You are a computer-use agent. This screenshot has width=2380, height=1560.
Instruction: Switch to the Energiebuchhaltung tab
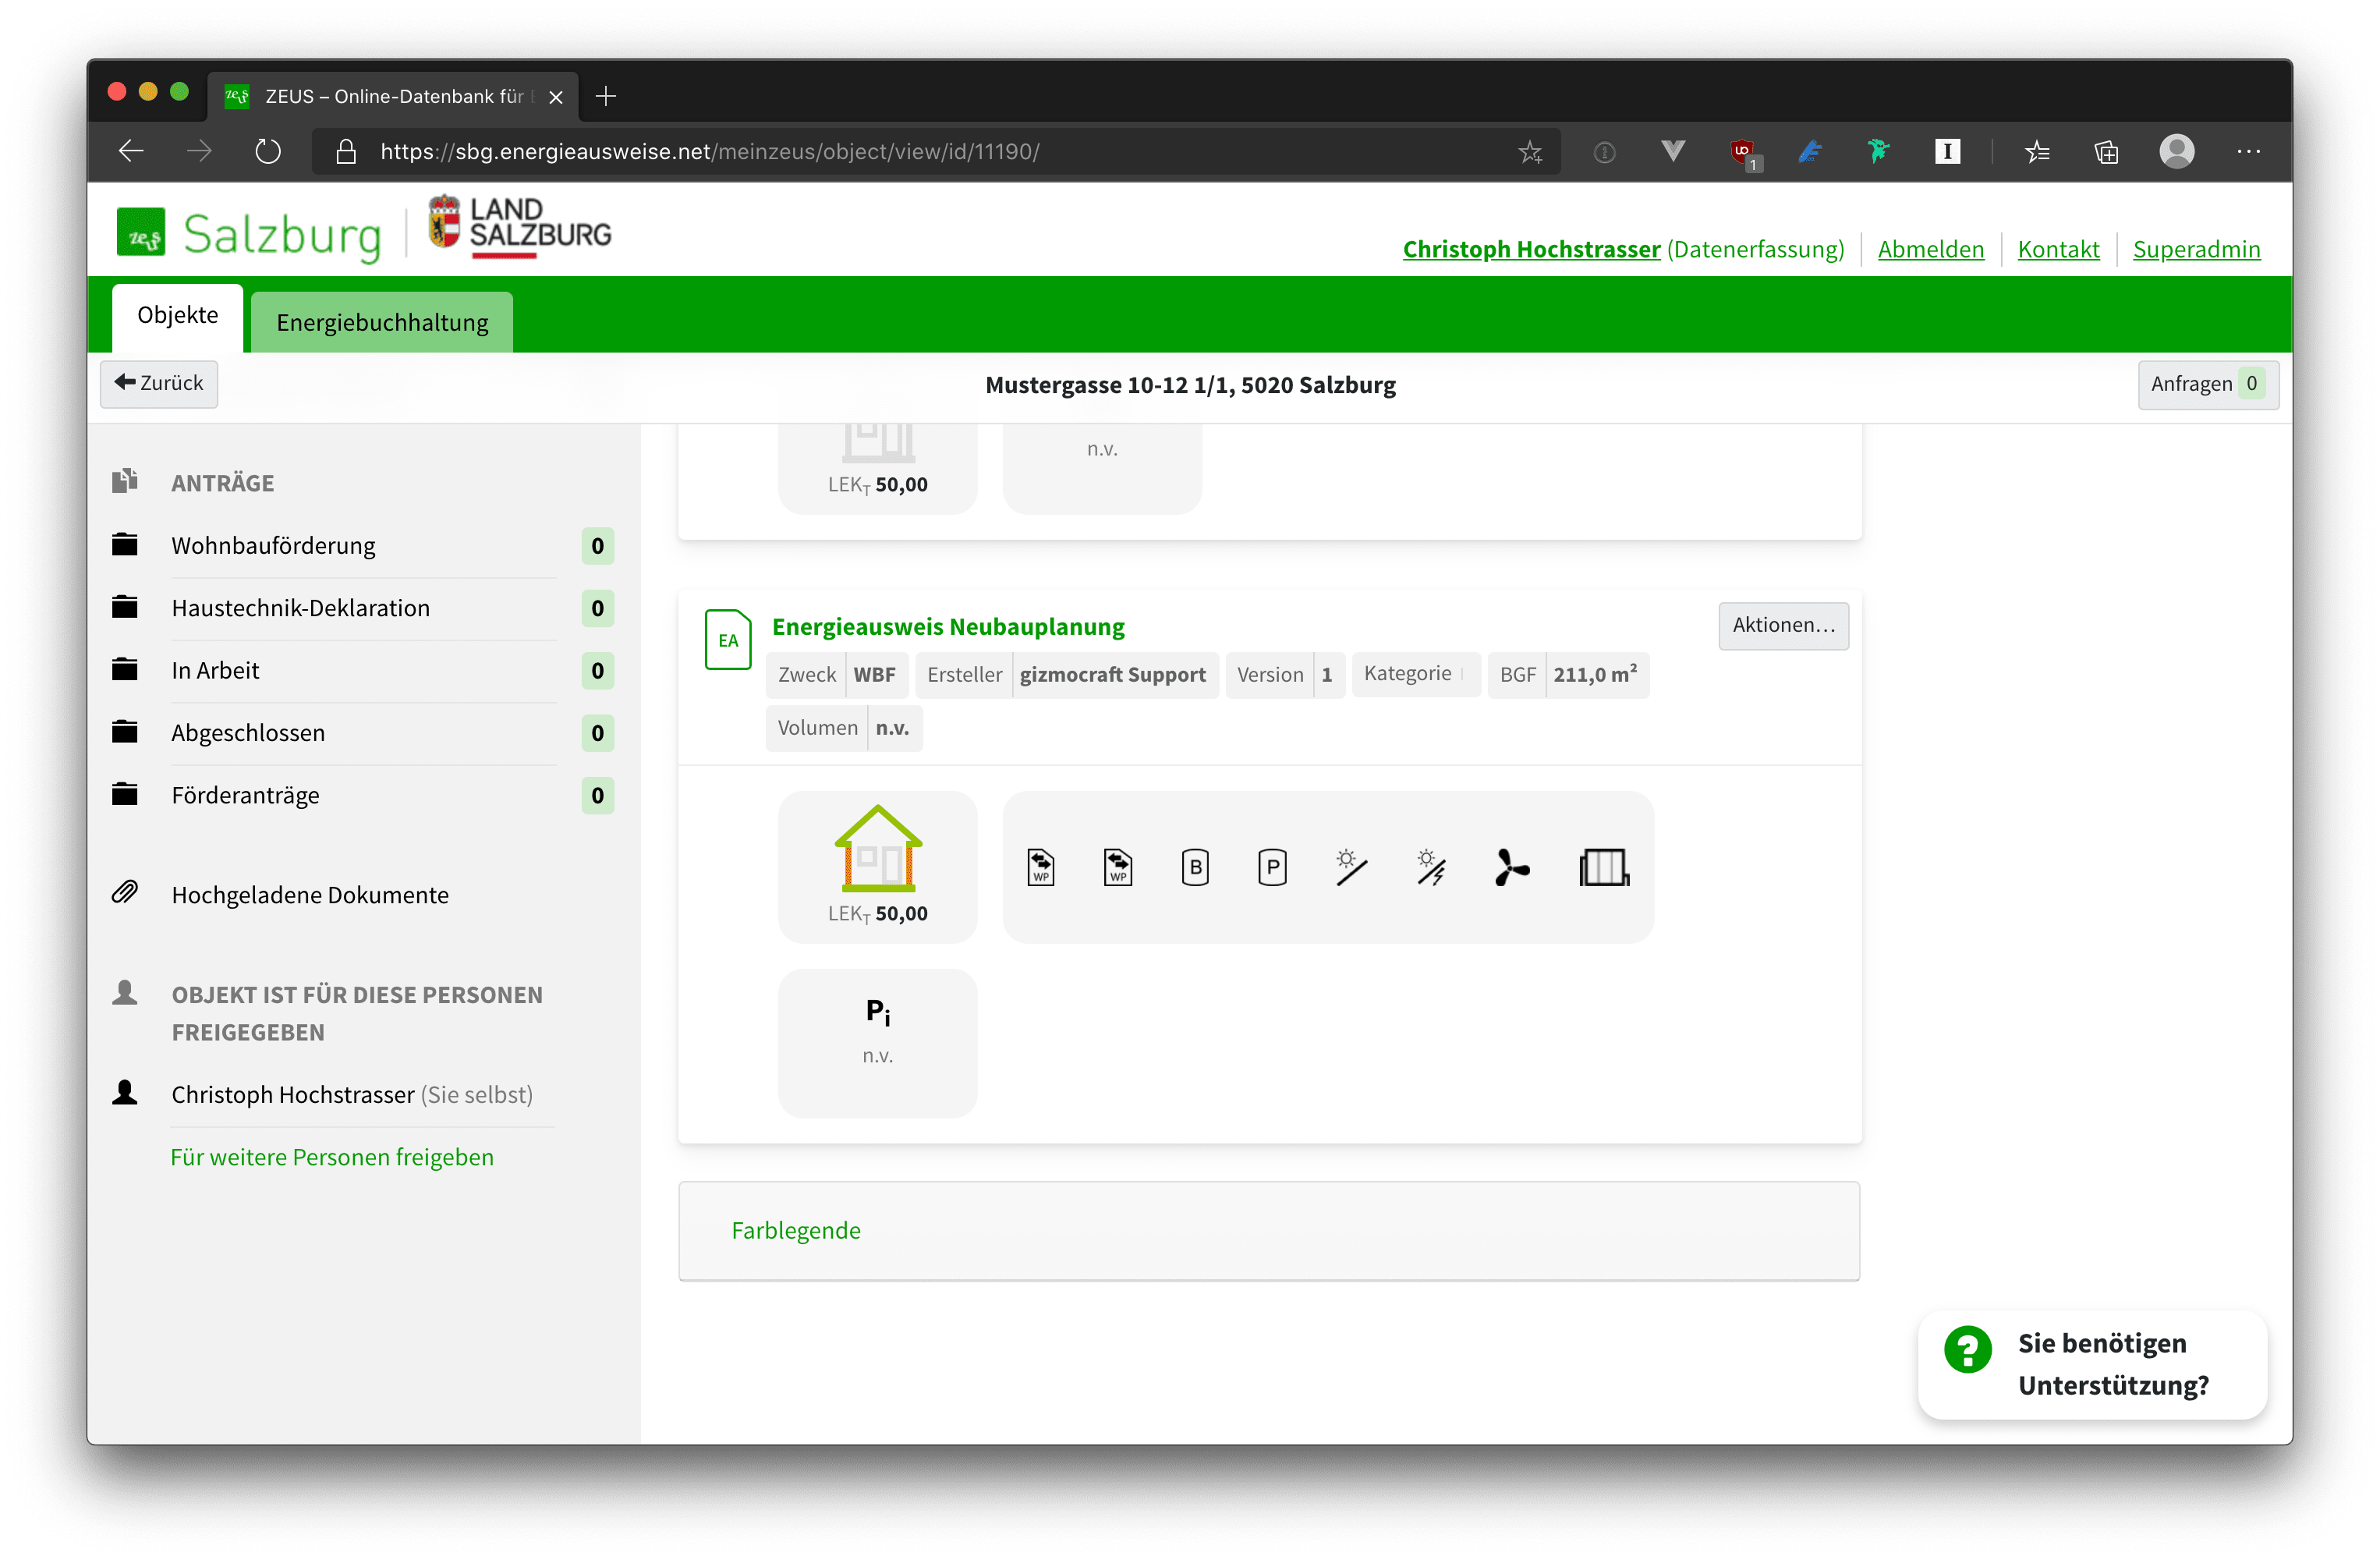pyautogui.click(x=382, y=323)
